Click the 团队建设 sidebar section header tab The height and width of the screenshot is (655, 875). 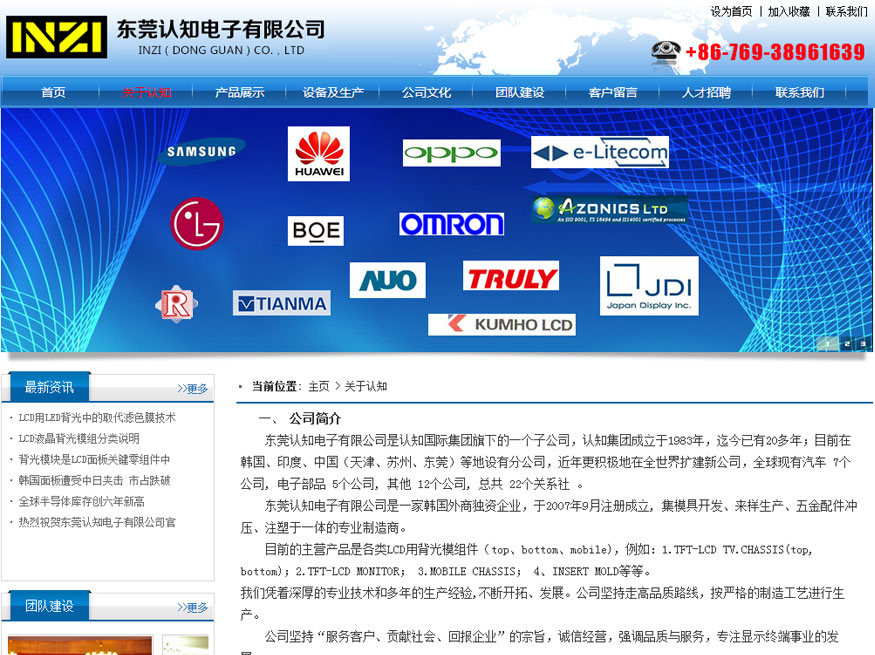(x=49, y=606)
